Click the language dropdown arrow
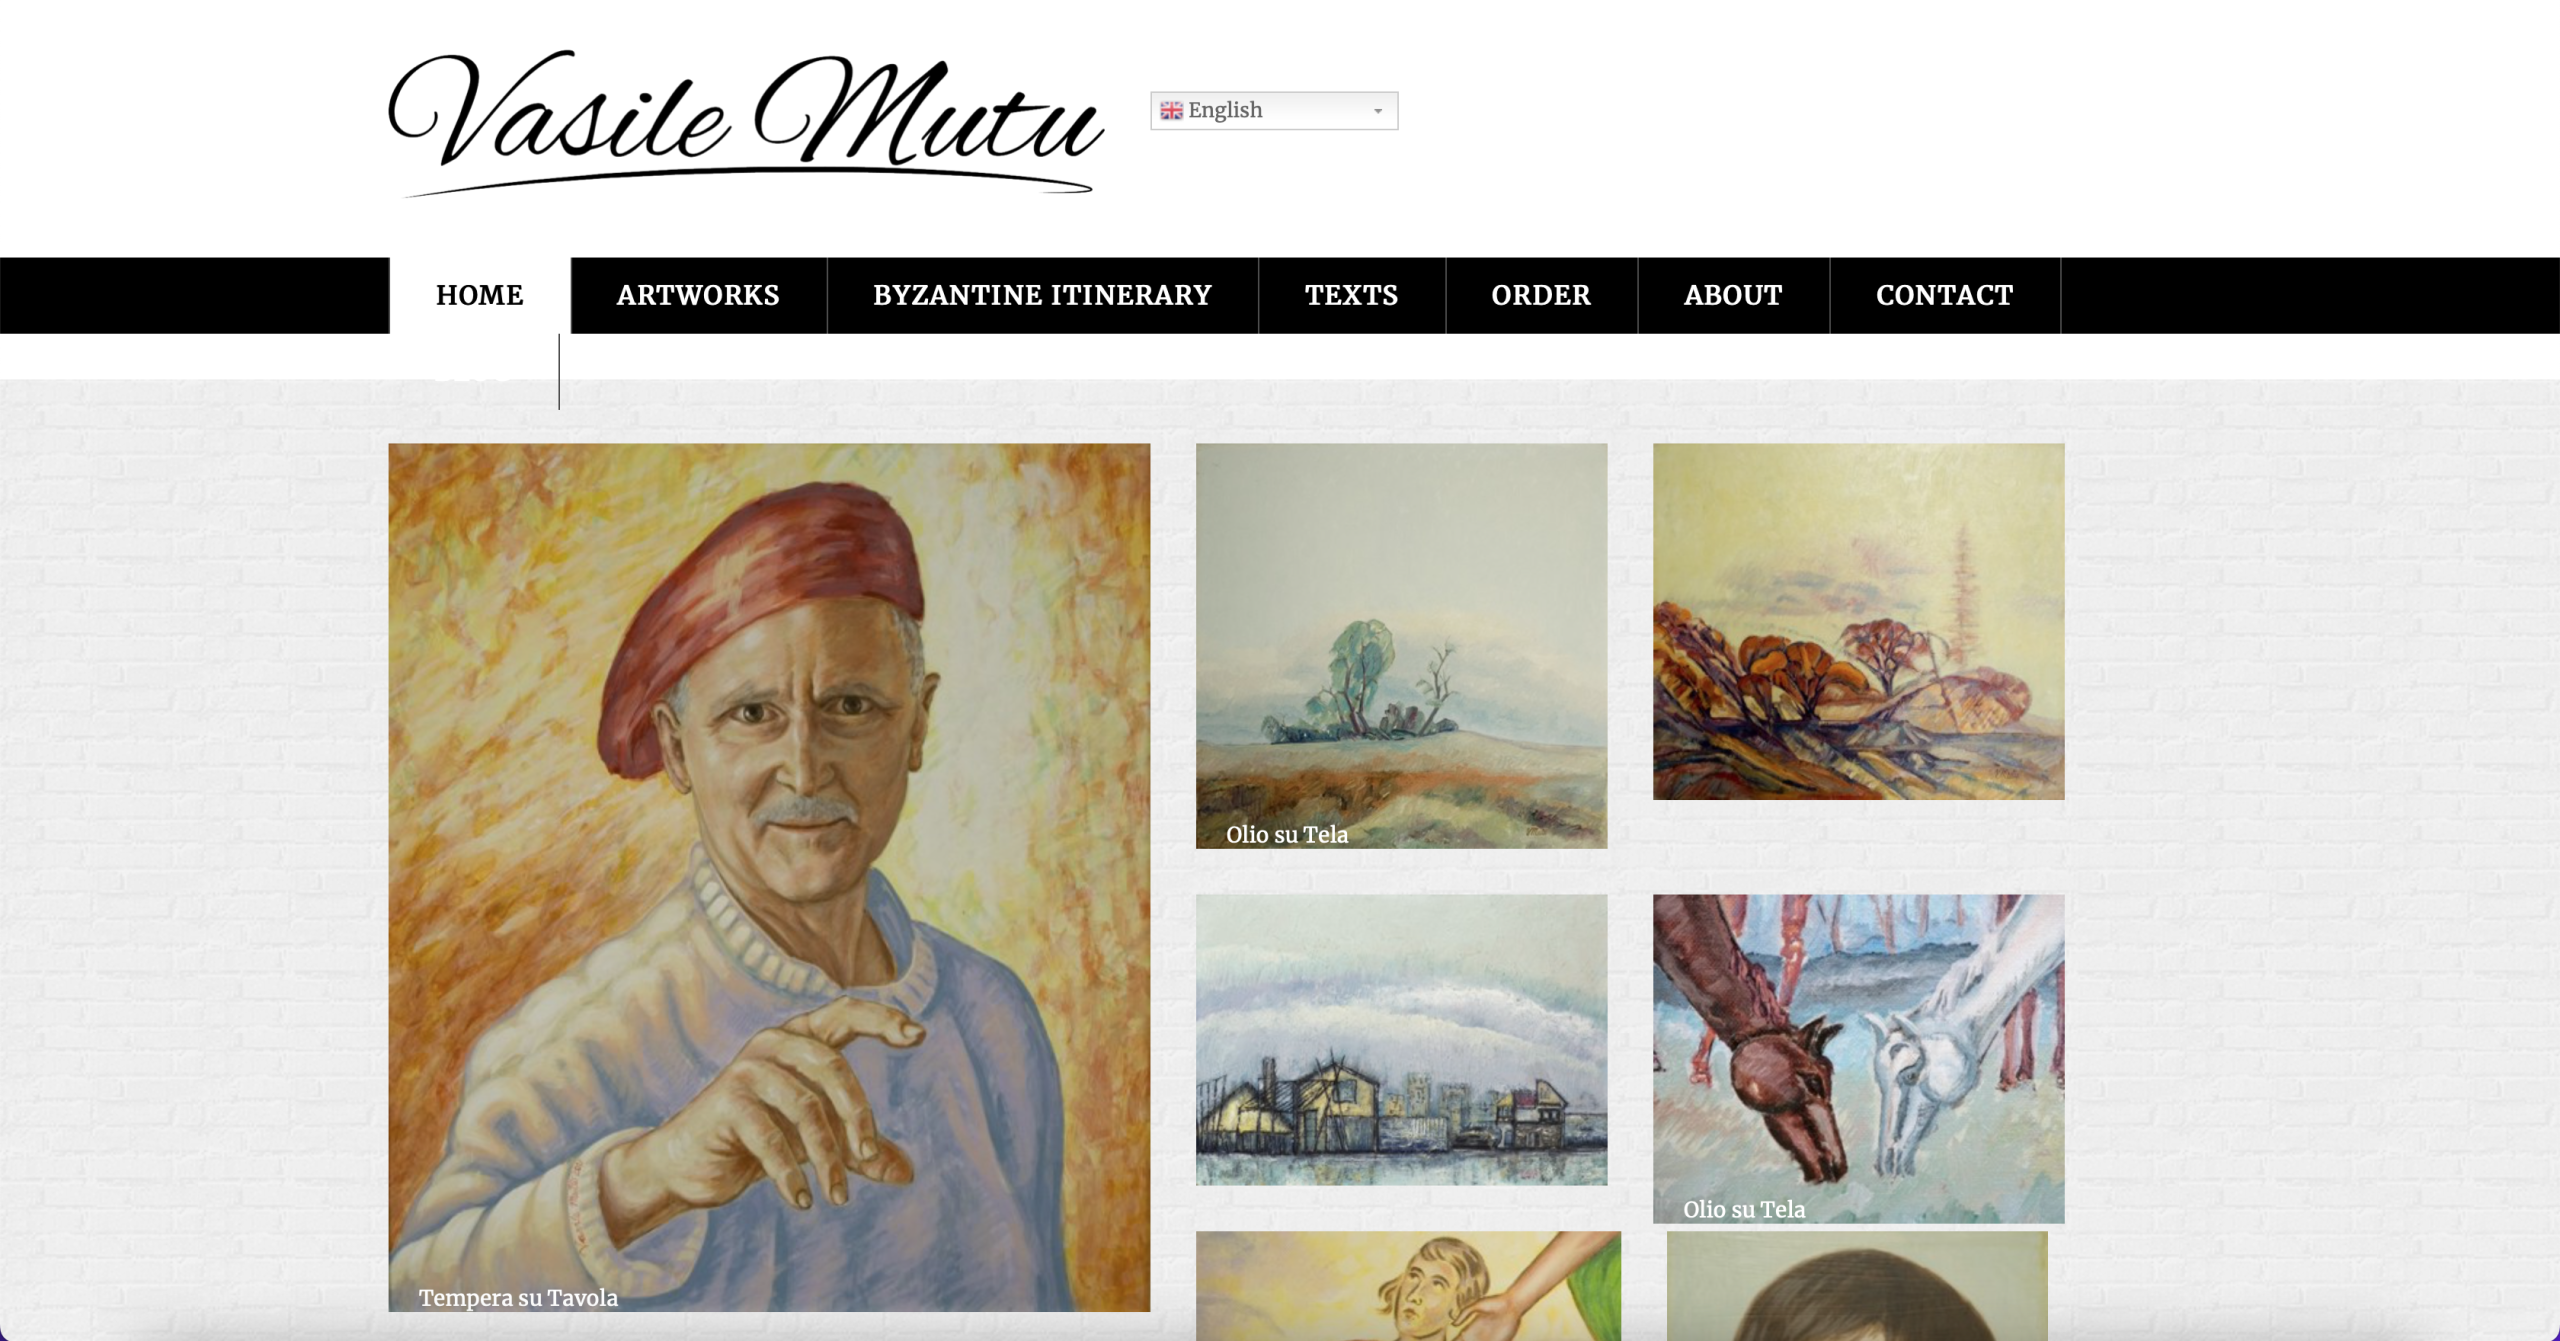 (1378, 111)
